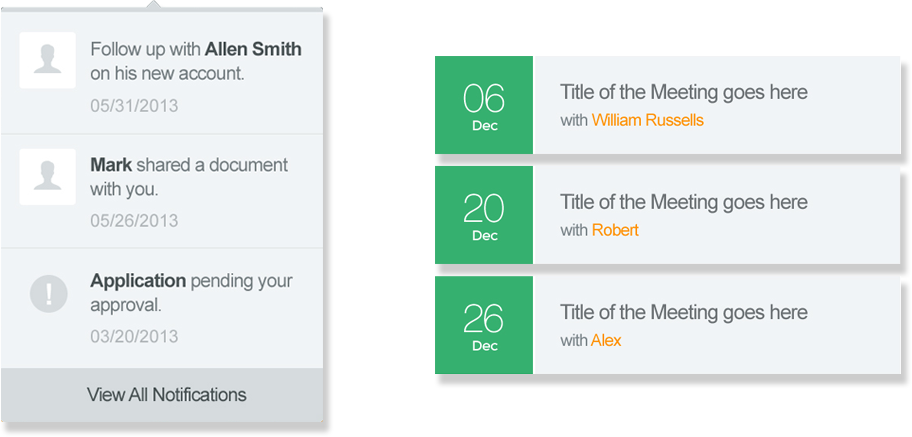Click the 06 Dec date badge
Viewport: 912px width, 437px height.
(484, 106)
